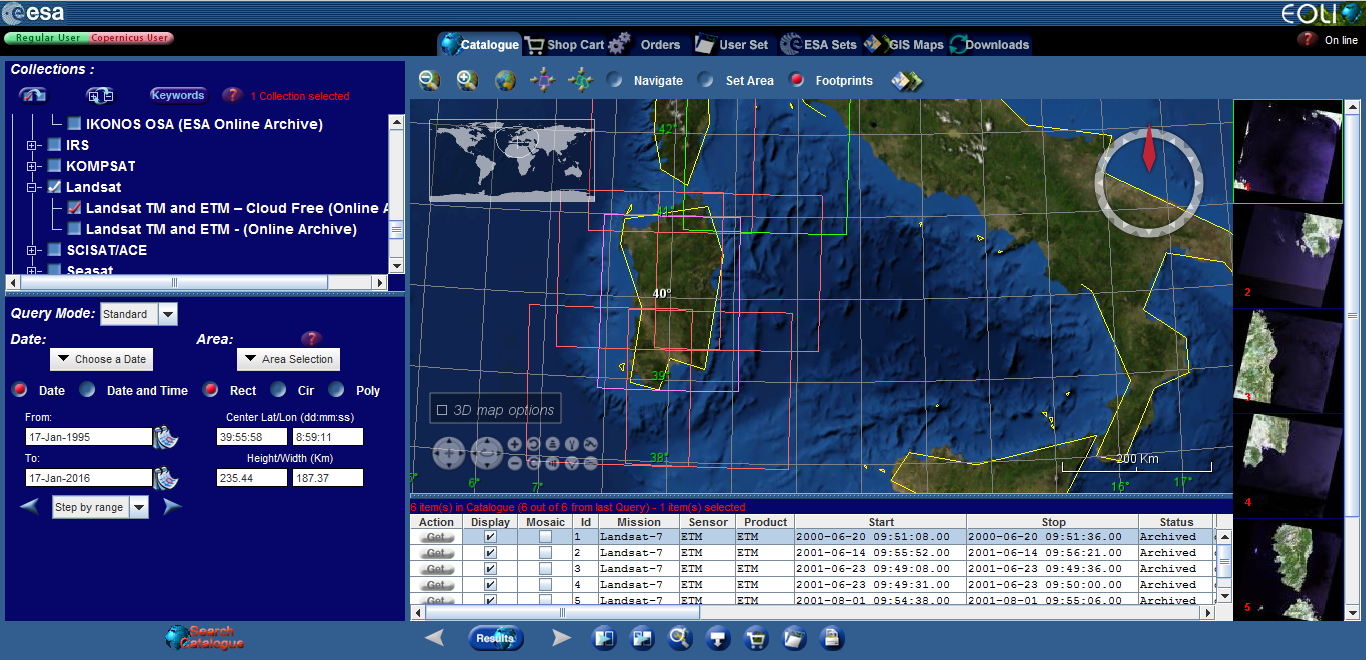Click the first panel-layout icon in bottom toolbar
Viewport: 1366px width, 660px height.
pos(604,638)
